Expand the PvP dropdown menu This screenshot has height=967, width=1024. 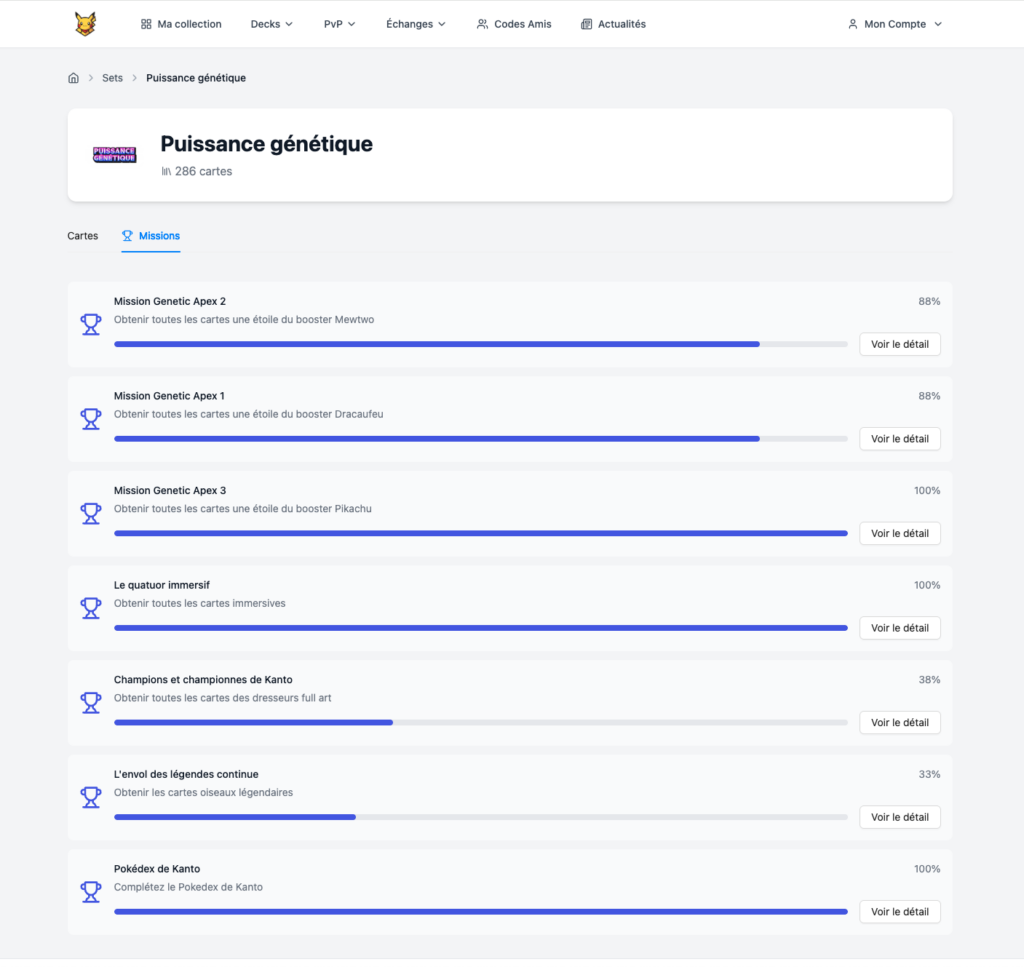coord(340,24)
